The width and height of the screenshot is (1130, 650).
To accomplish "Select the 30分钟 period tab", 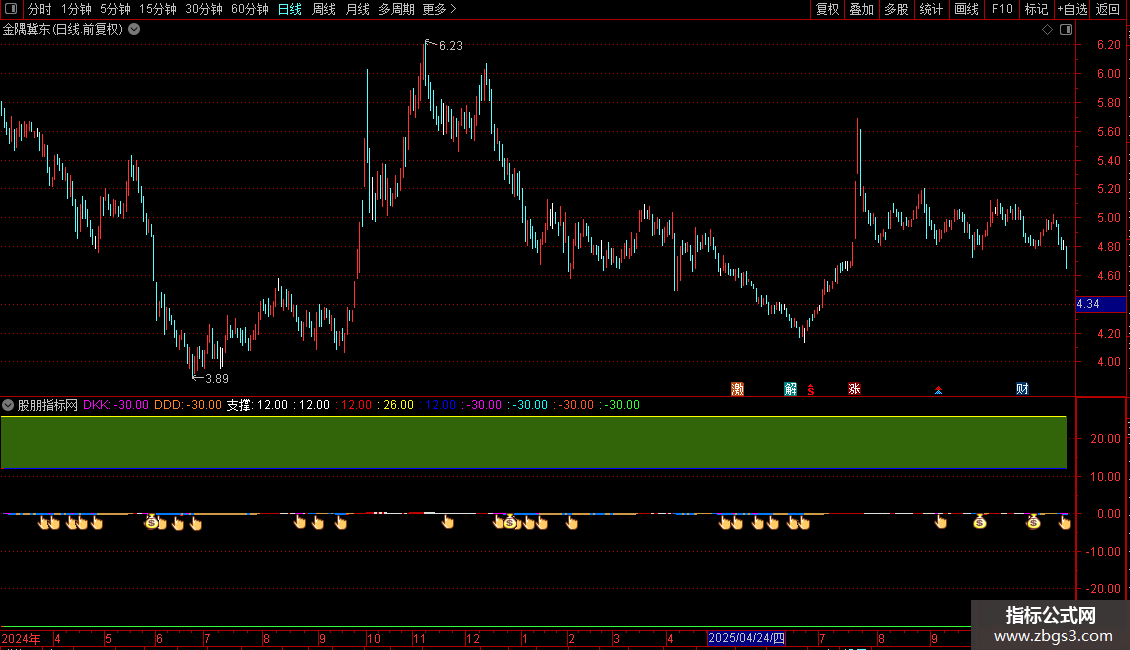I will [x=204, y=9].
